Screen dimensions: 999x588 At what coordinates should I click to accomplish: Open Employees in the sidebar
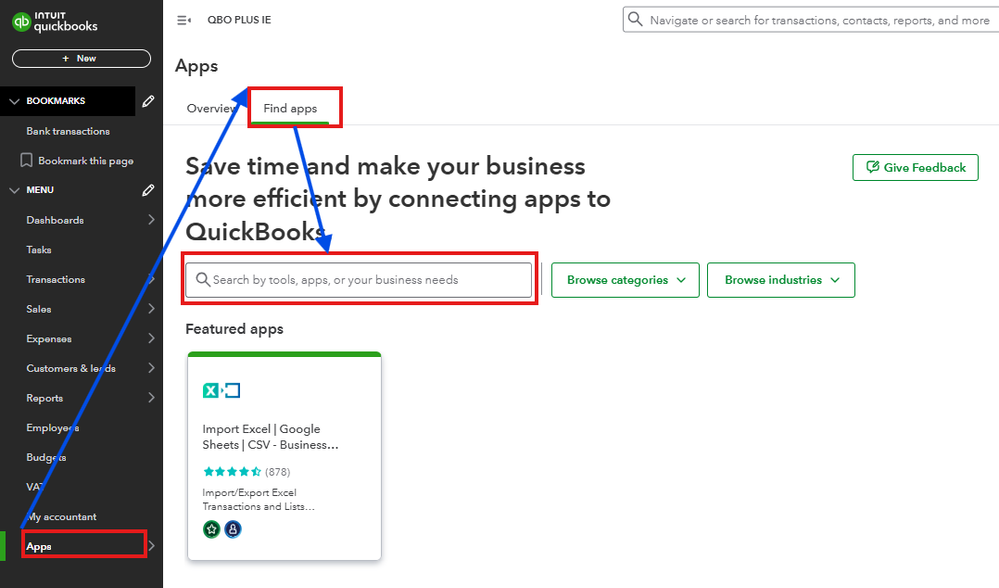(53, 428)
